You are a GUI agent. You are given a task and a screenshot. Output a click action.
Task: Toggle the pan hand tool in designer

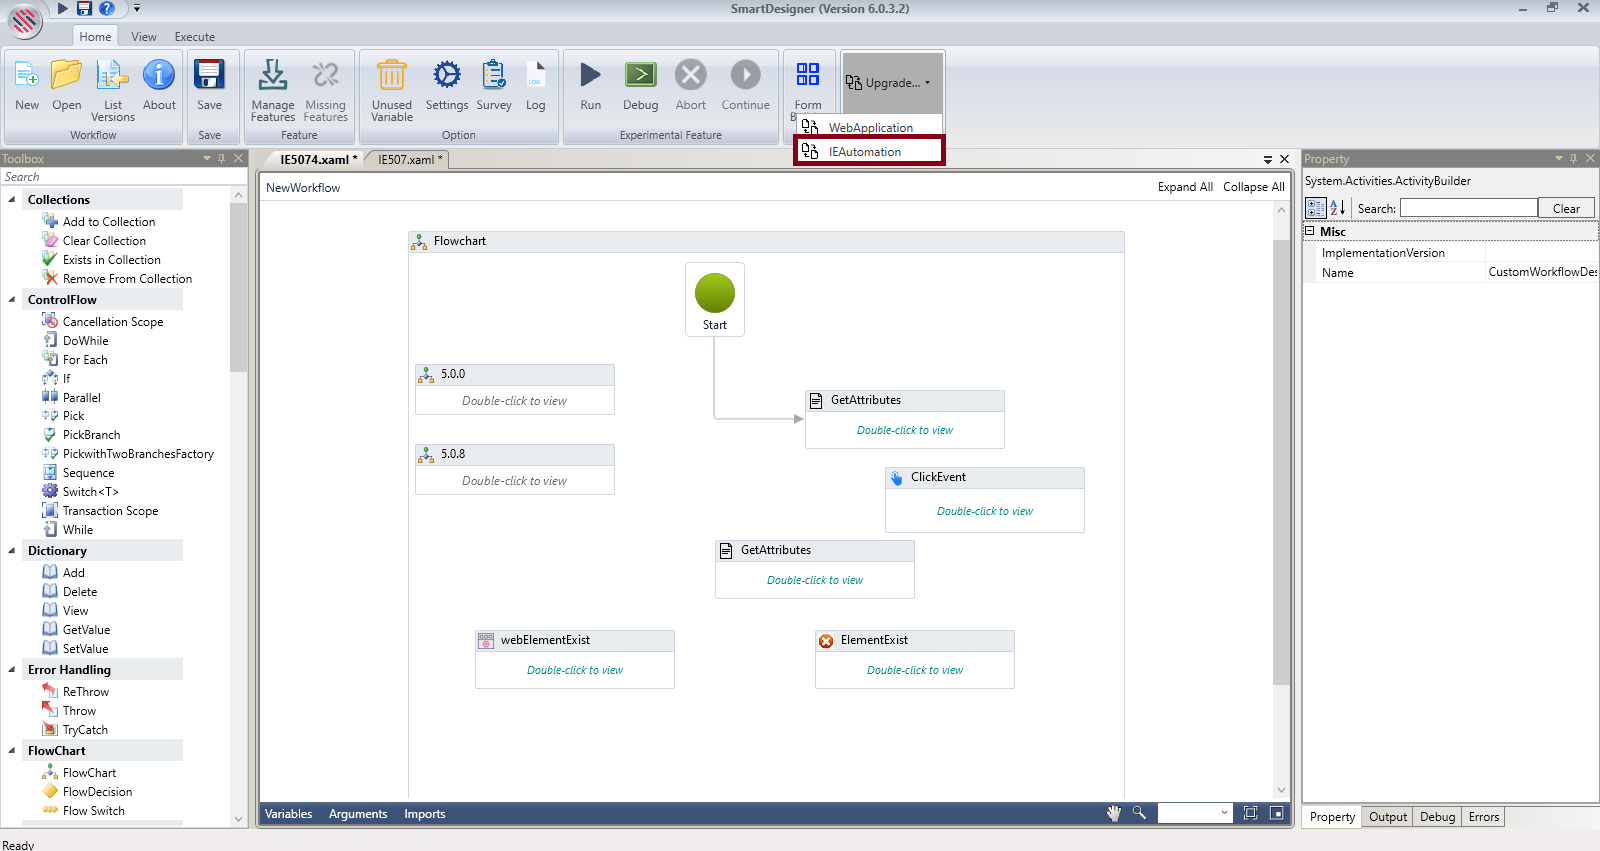coord(1113,813)
